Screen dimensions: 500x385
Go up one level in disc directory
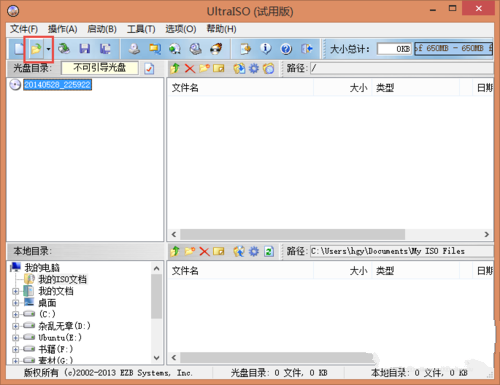point(175,69)
